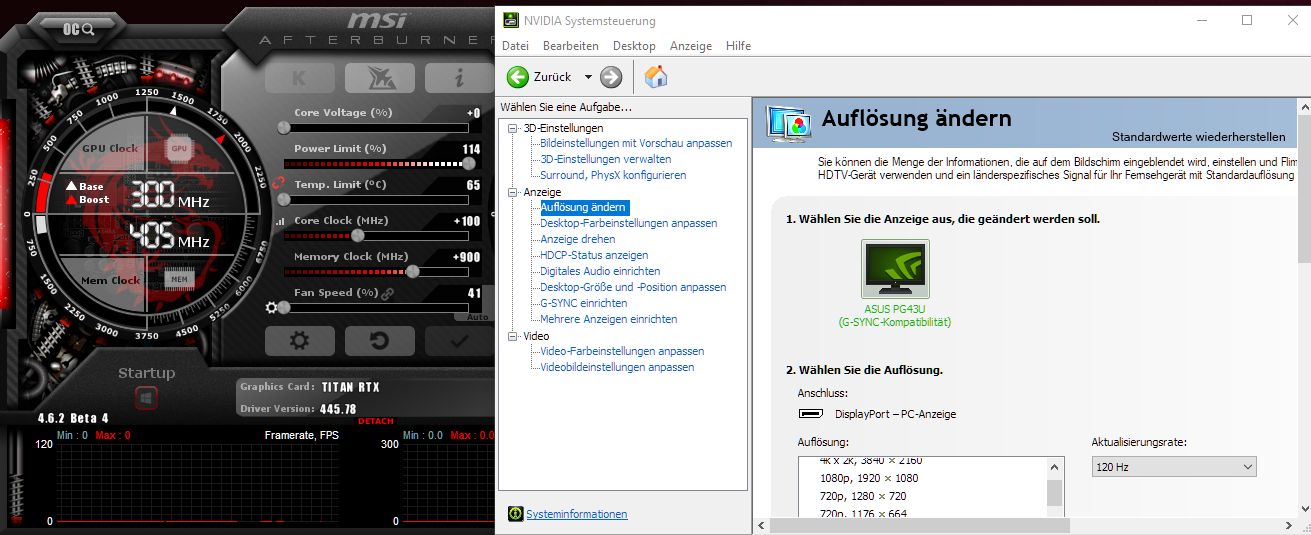Open the Bearbeiten menu
This screenshot has width=1311, height=535.
570,46
